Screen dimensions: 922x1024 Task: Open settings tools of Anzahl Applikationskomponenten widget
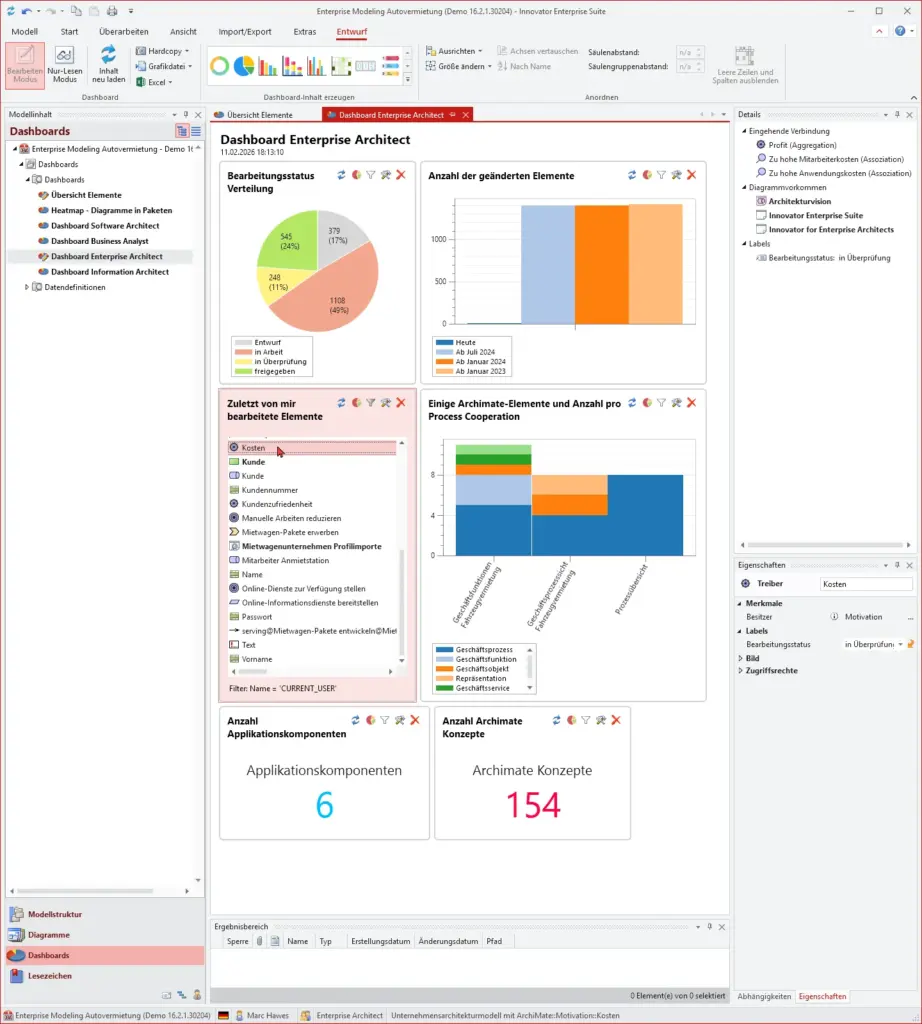400,720
